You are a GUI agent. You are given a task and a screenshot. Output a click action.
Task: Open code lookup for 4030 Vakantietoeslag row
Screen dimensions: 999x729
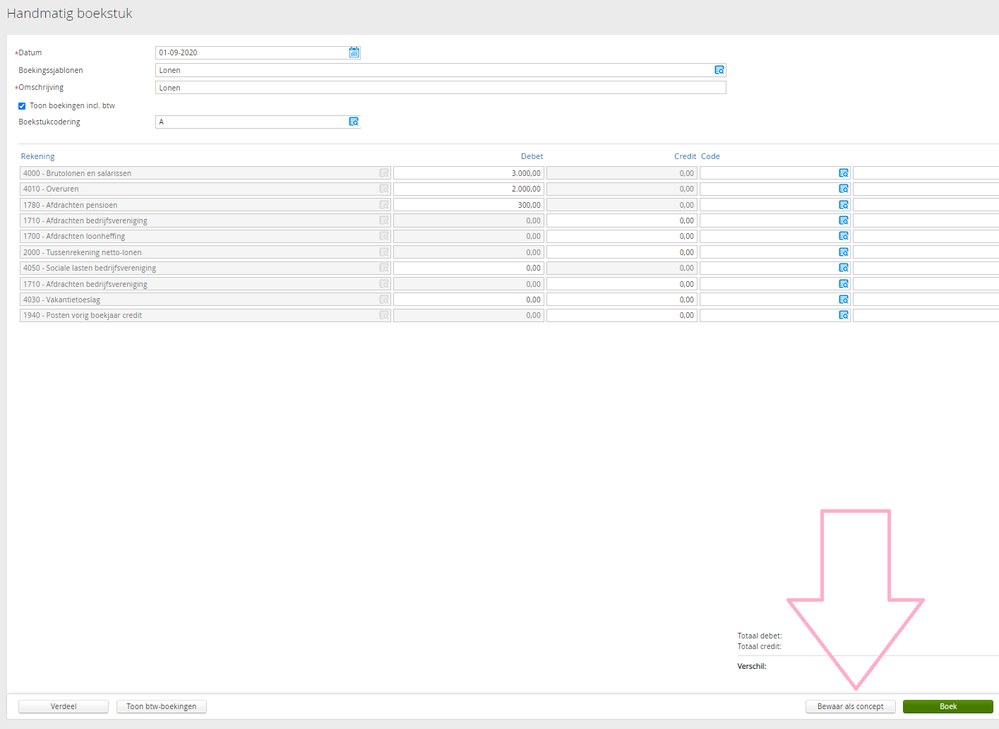[x=844, y=300]
